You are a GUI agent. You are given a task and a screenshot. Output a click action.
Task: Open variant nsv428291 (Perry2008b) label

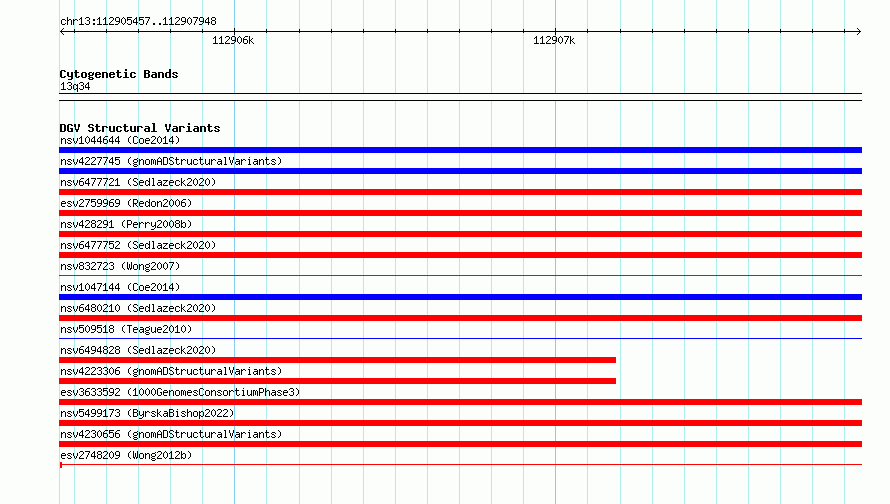coord(126,224)
